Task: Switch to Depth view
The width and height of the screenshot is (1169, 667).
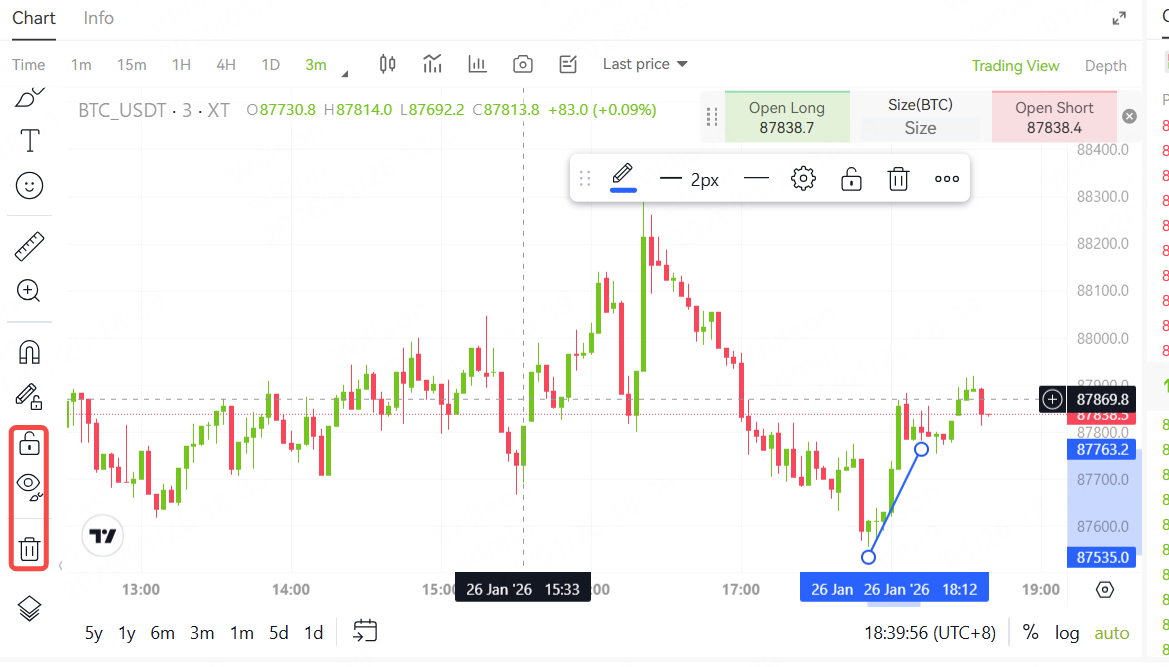Action: 1105,66
